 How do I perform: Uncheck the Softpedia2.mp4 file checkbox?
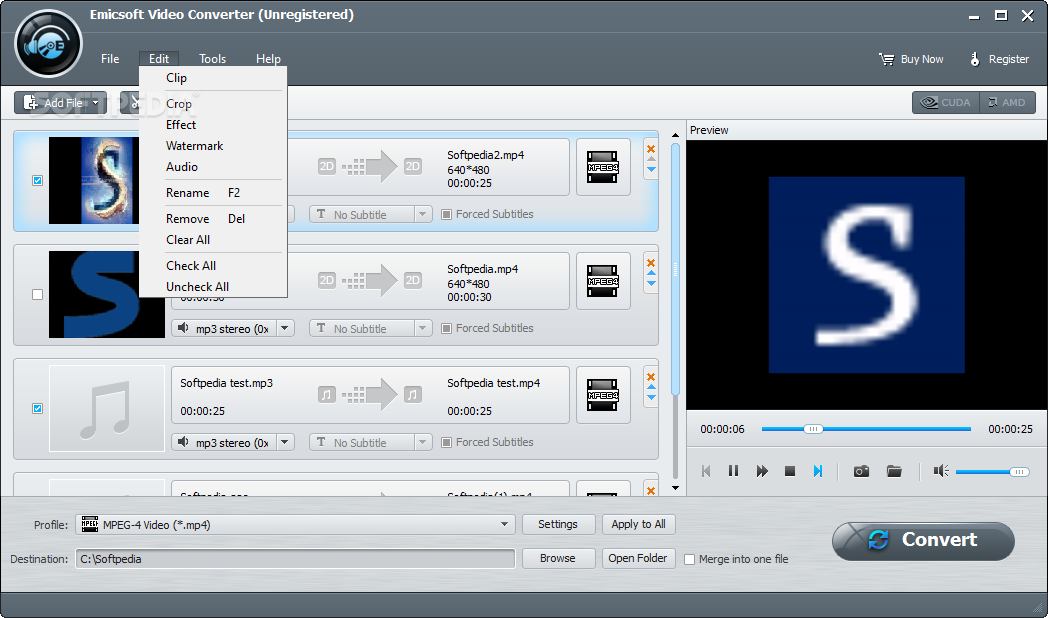point(37,180)
